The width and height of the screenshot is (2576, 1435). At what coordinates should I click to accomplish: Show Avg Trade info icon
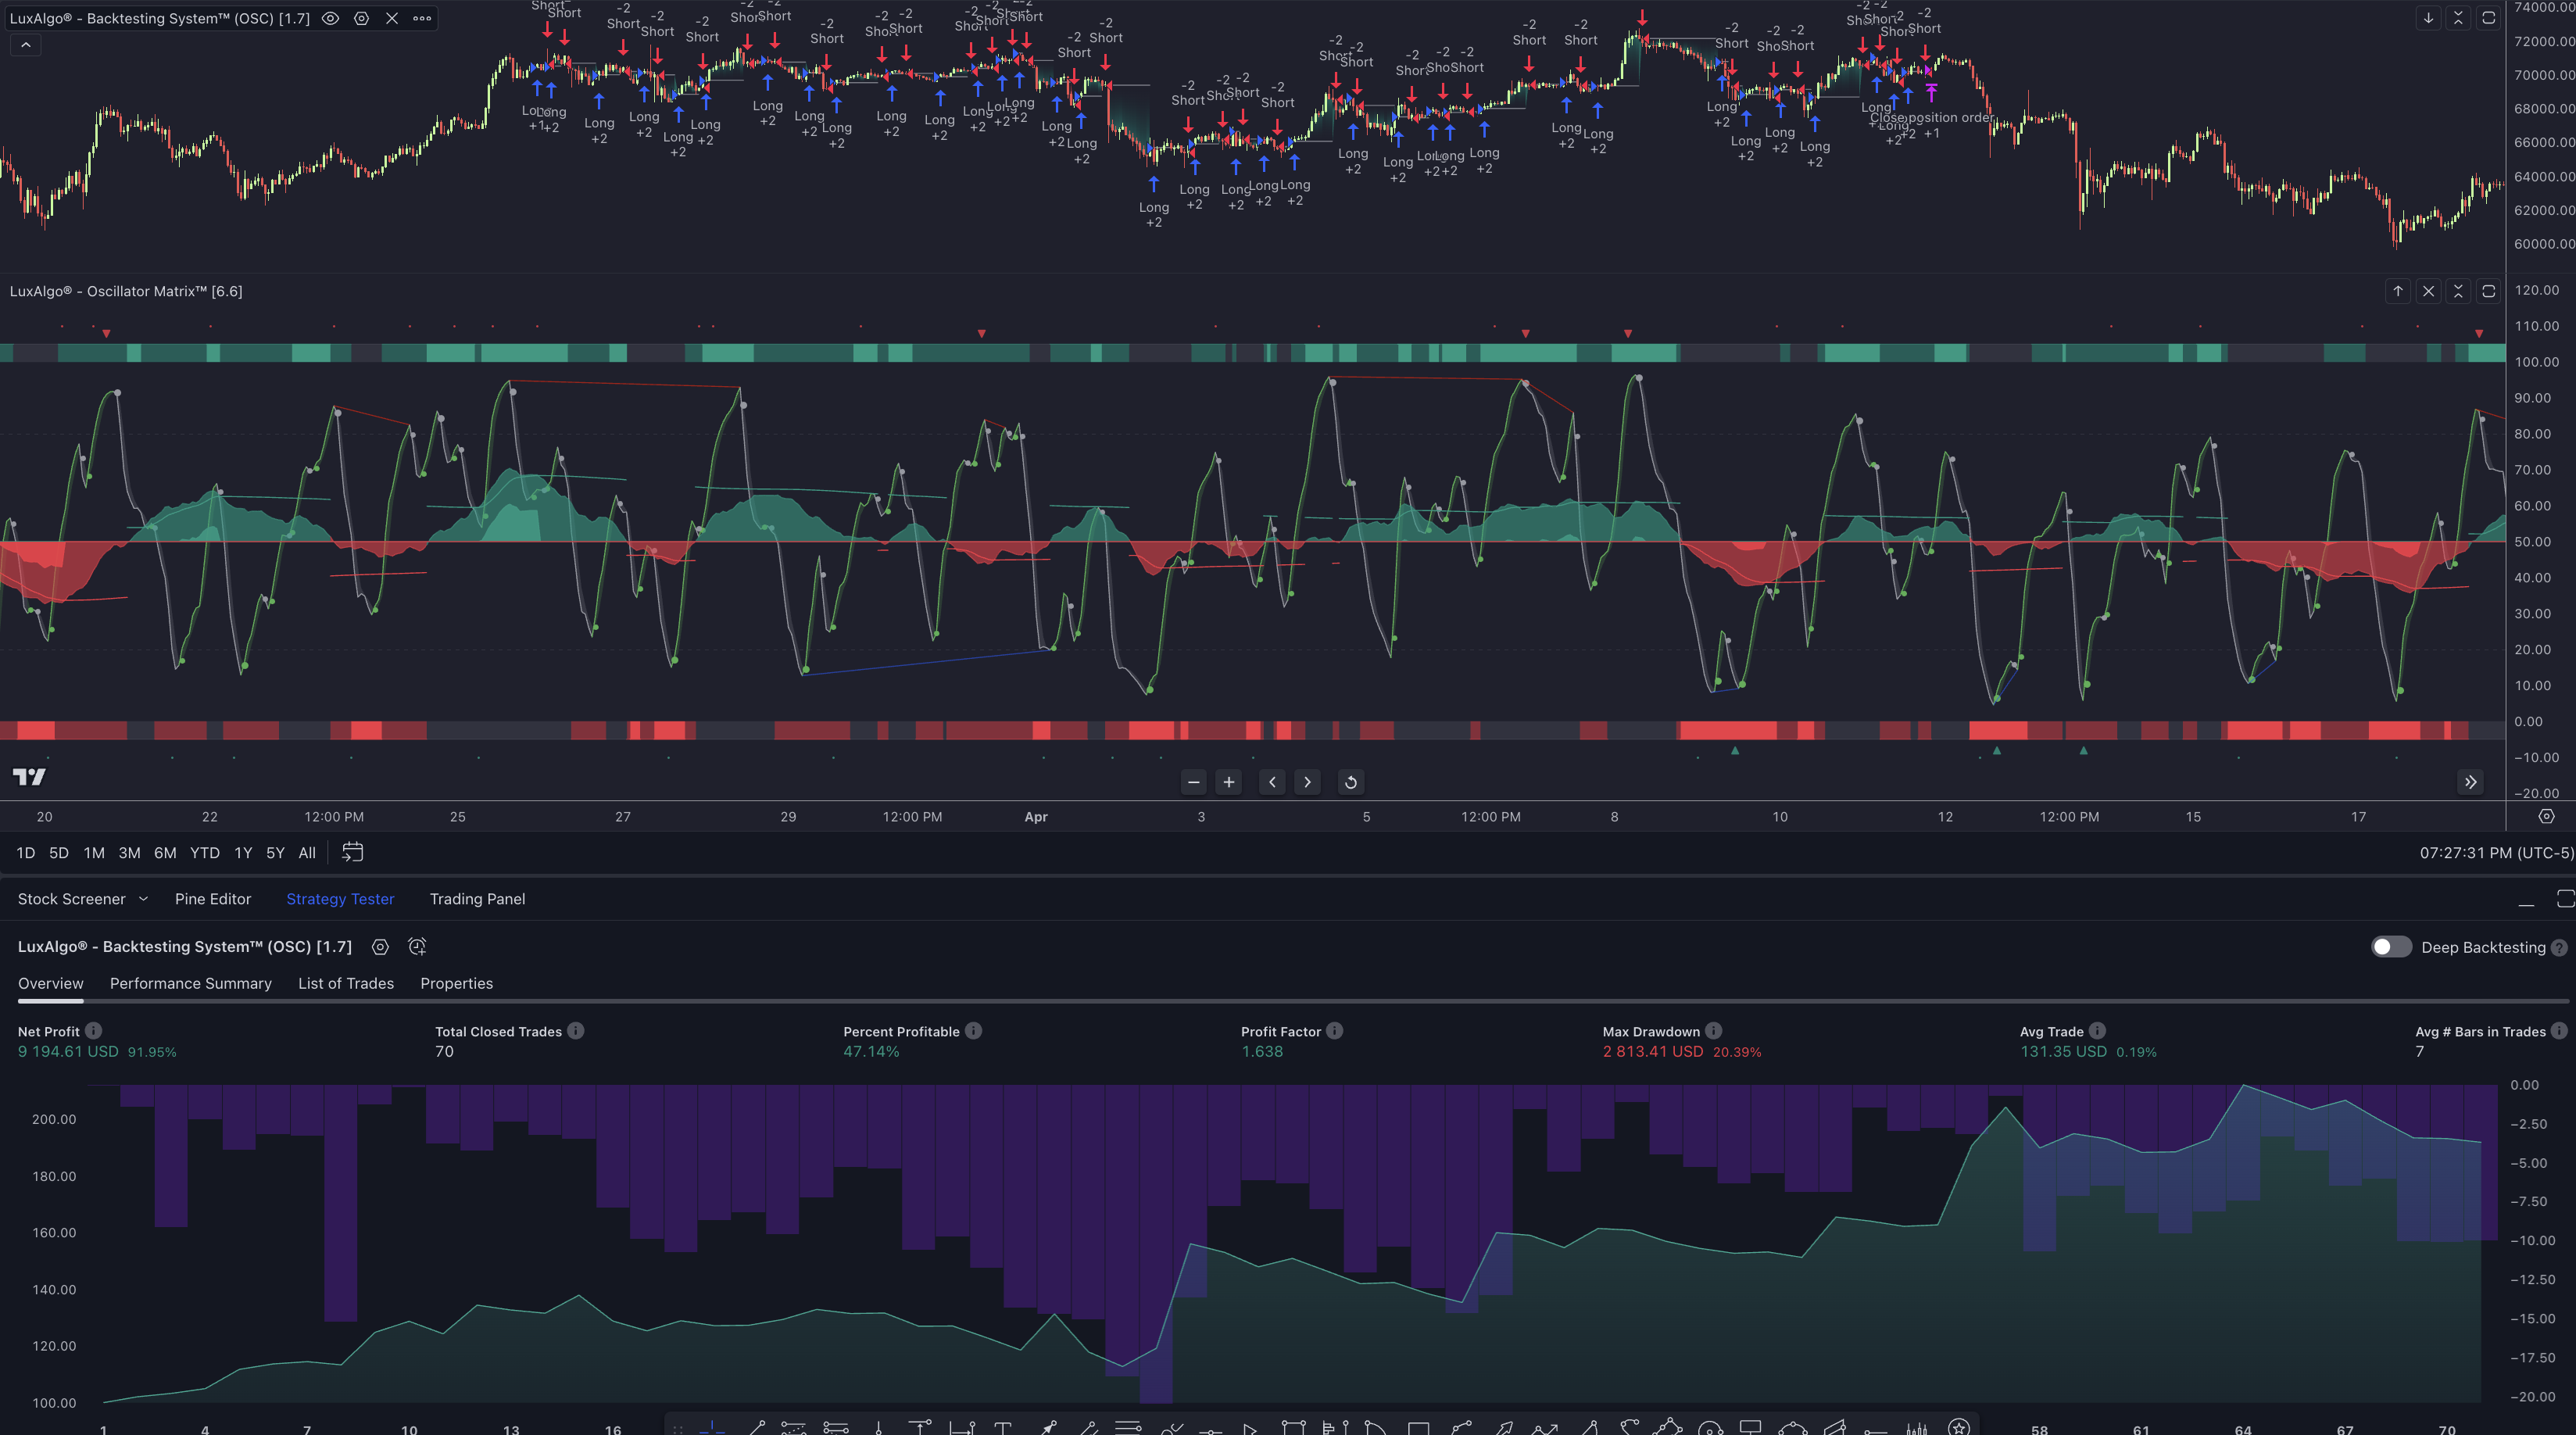click(2097, 1030)
